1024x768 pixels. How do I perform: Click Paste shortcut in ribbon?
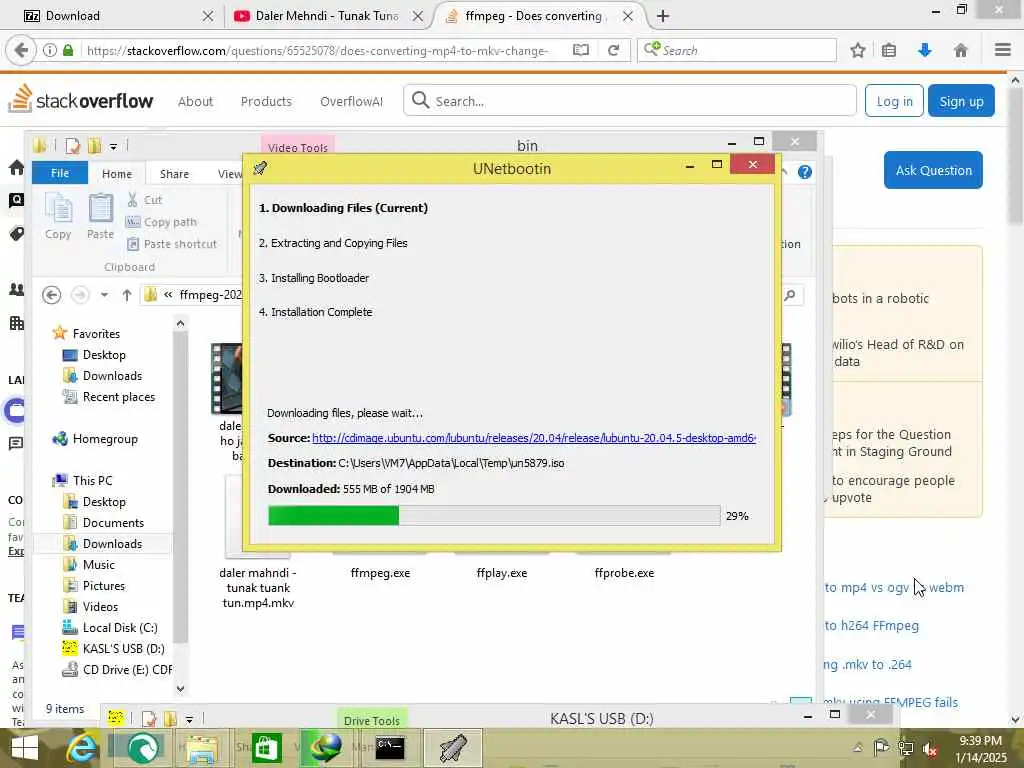click(x=172, y=244)
